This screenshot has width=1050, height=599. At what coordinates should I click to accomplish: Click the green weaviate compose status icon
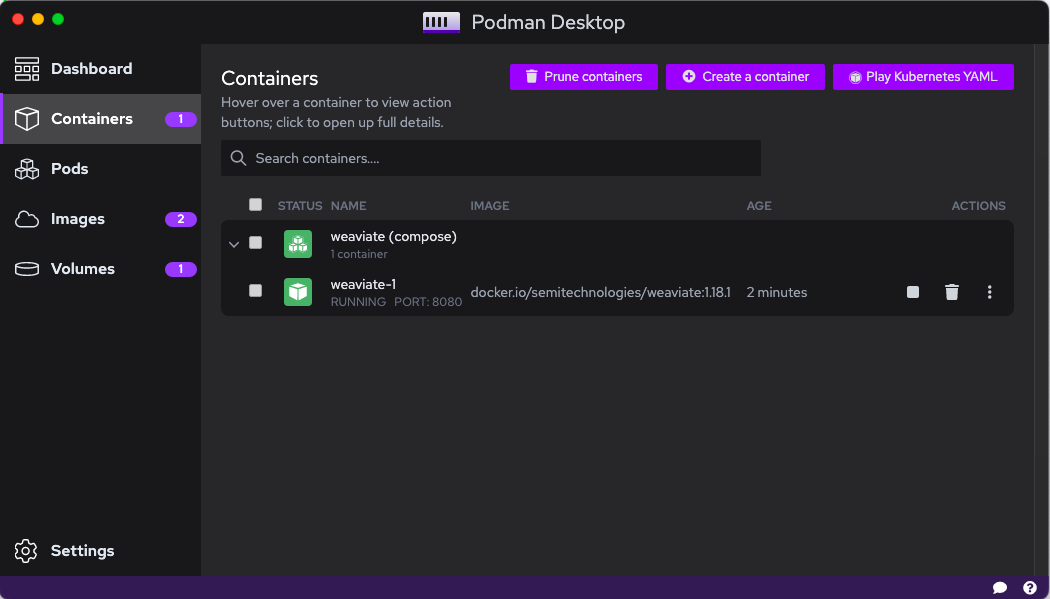(298, 244)
